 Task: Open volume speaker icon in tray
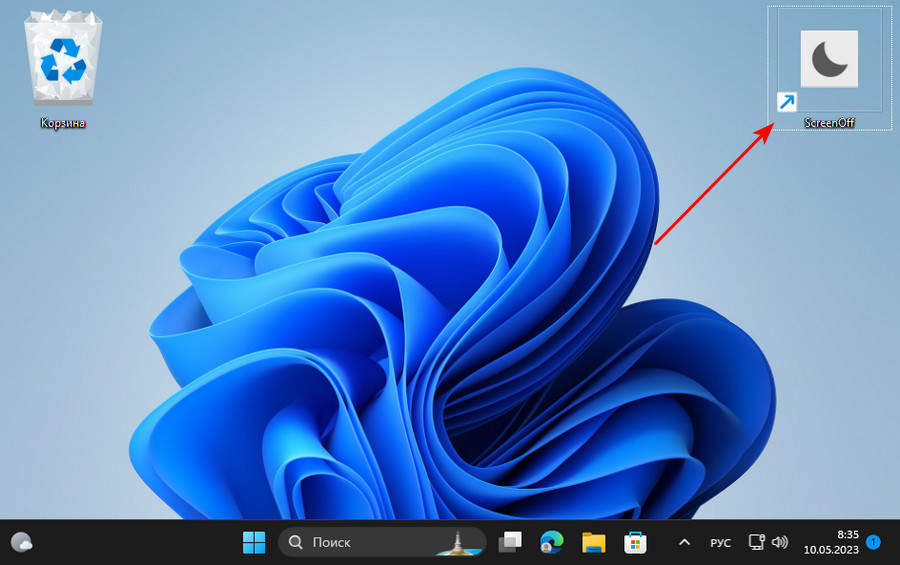coord(779,542)
